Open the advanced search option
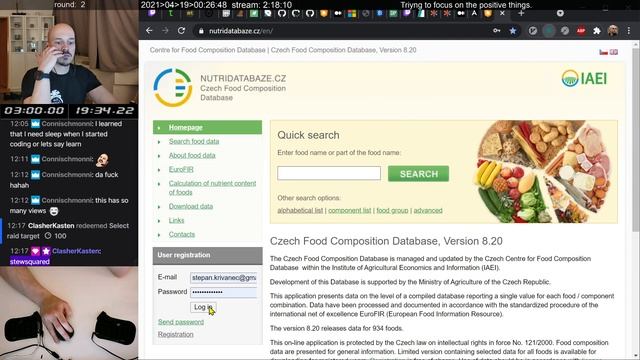Image resolution: width=640 pixels, height=360 pixels. click(x=428, y=211)
